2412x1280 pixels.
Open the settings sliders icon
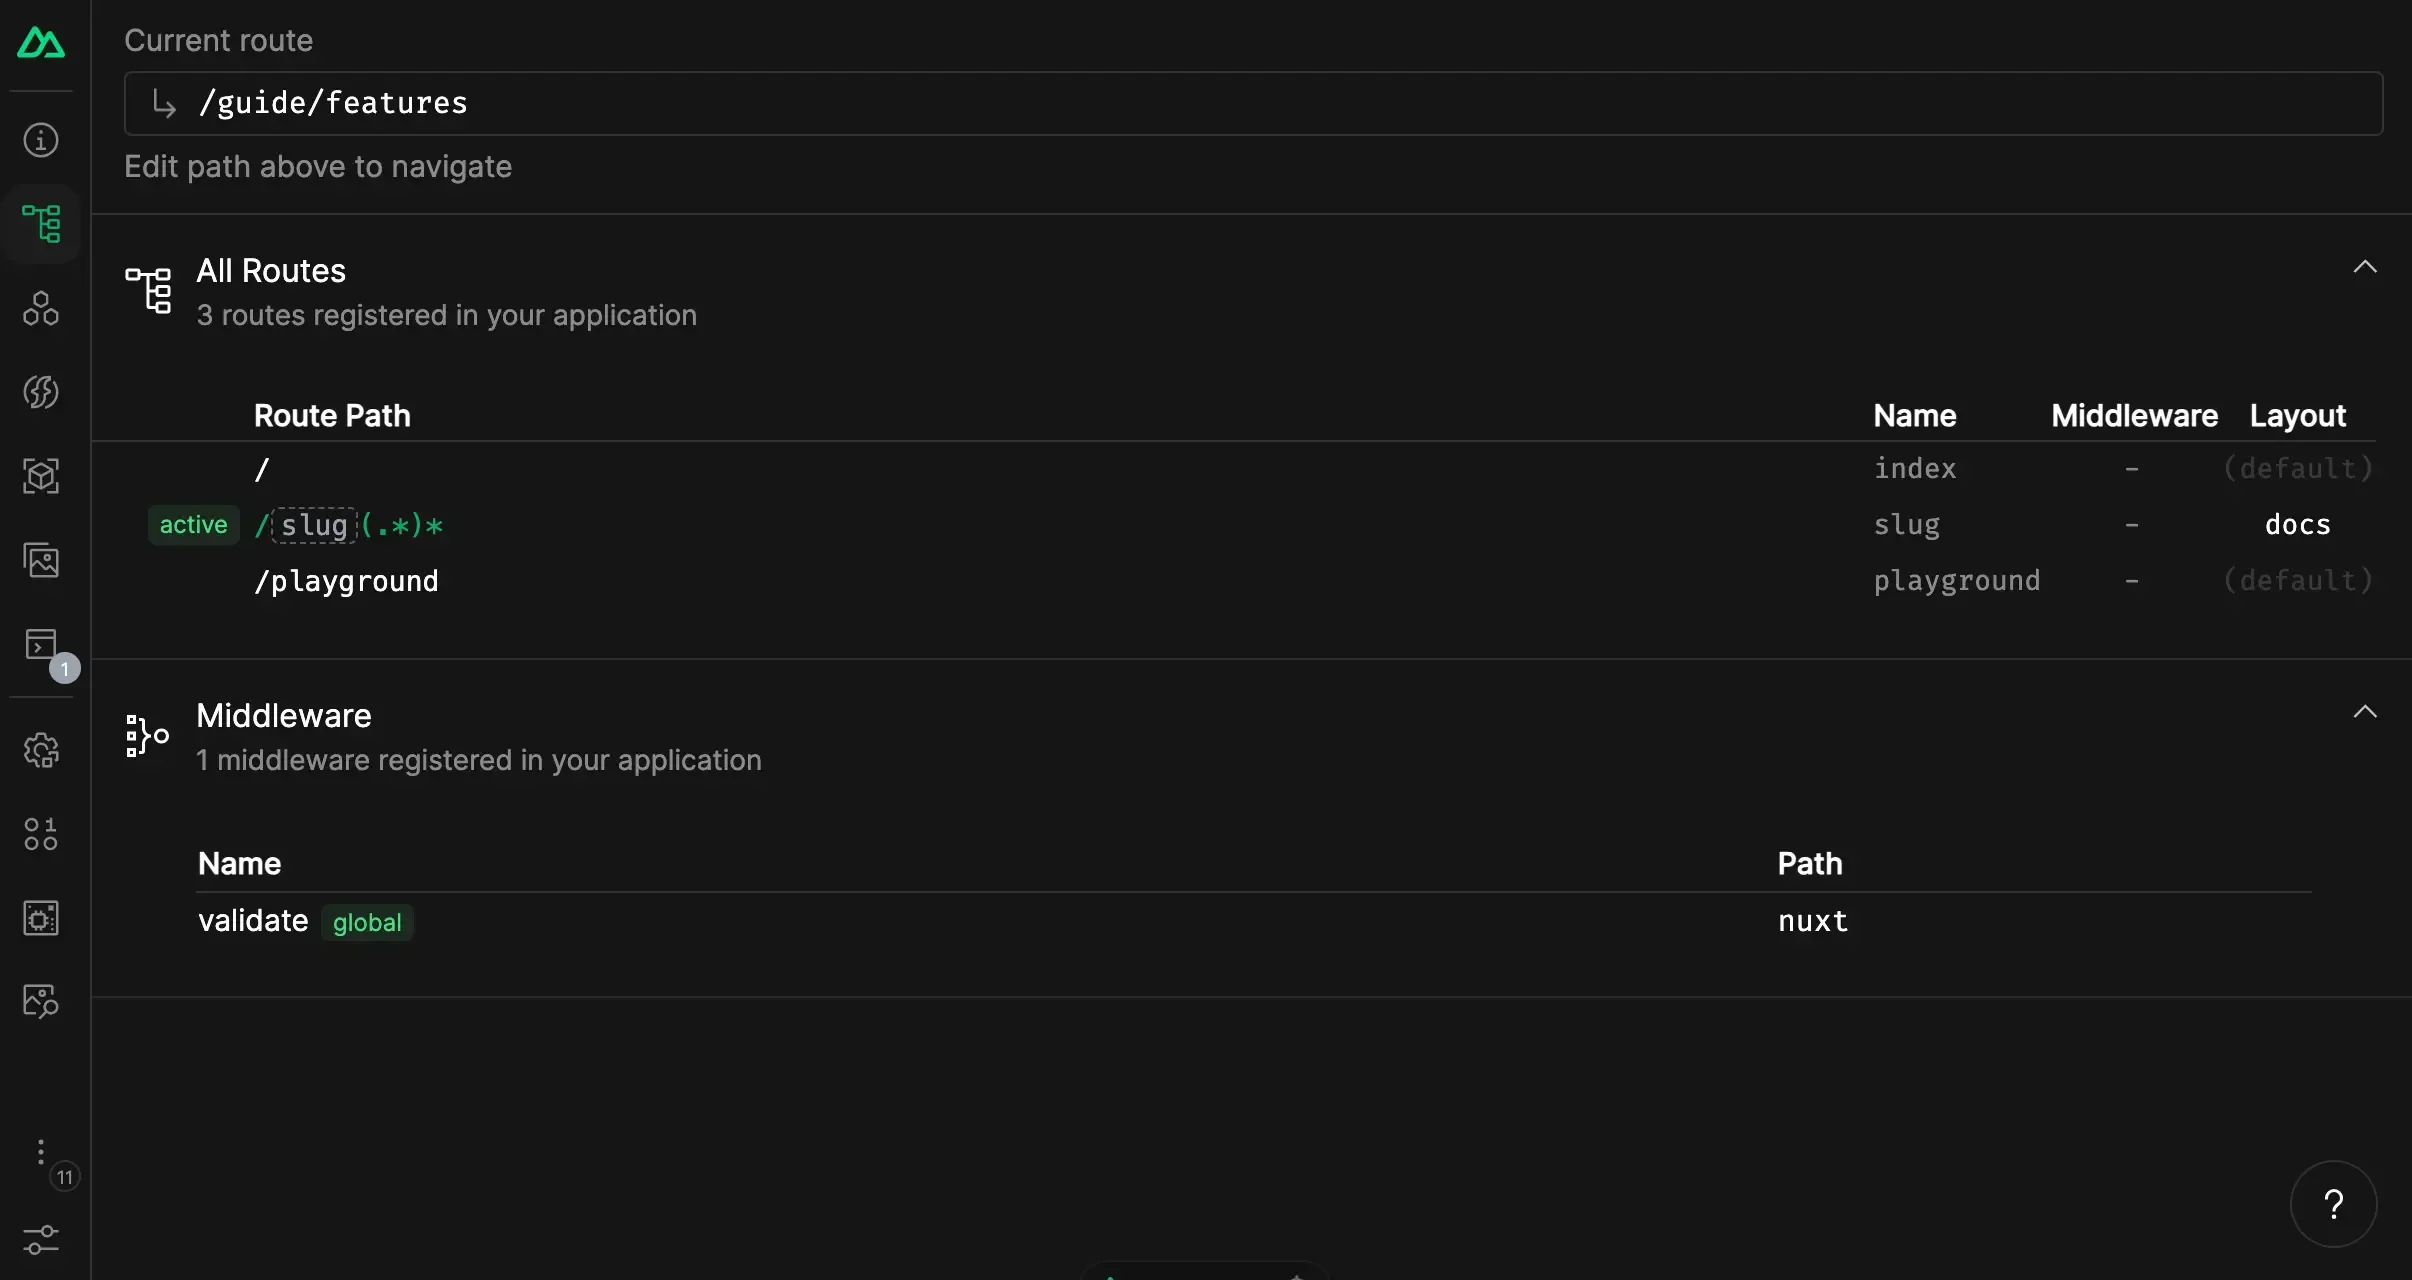[41, 1240]
